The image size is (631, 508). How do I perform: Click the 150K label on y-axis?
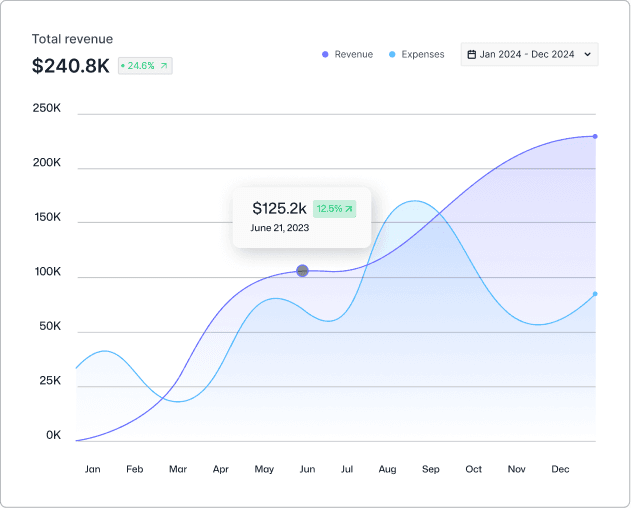46,218
